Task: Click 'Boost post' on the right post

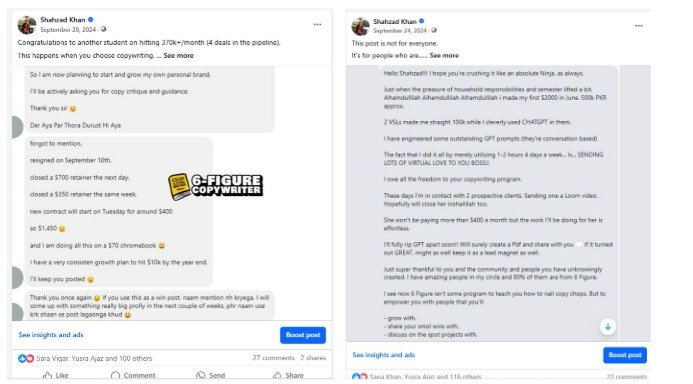Action: pos(625,355)
